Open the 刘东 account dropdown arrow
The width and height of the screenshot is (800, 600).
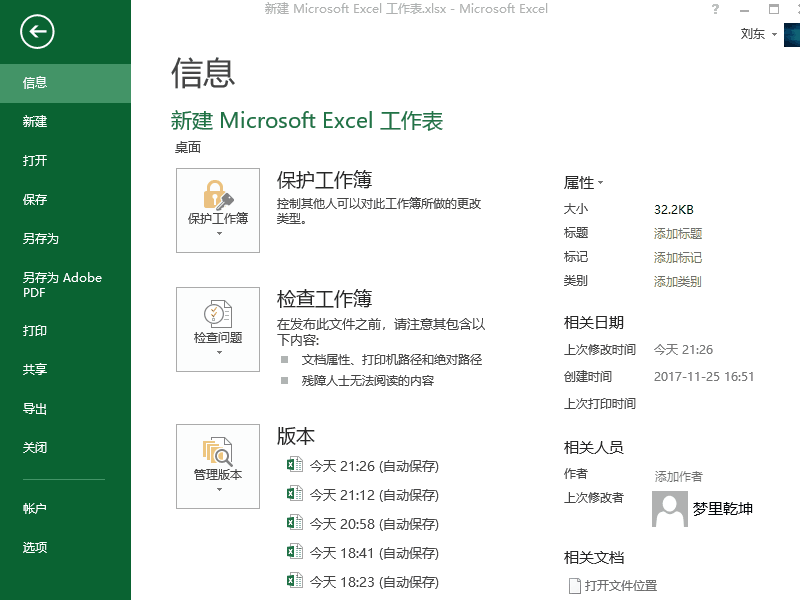pyautogui.click(x=774, y=35)
